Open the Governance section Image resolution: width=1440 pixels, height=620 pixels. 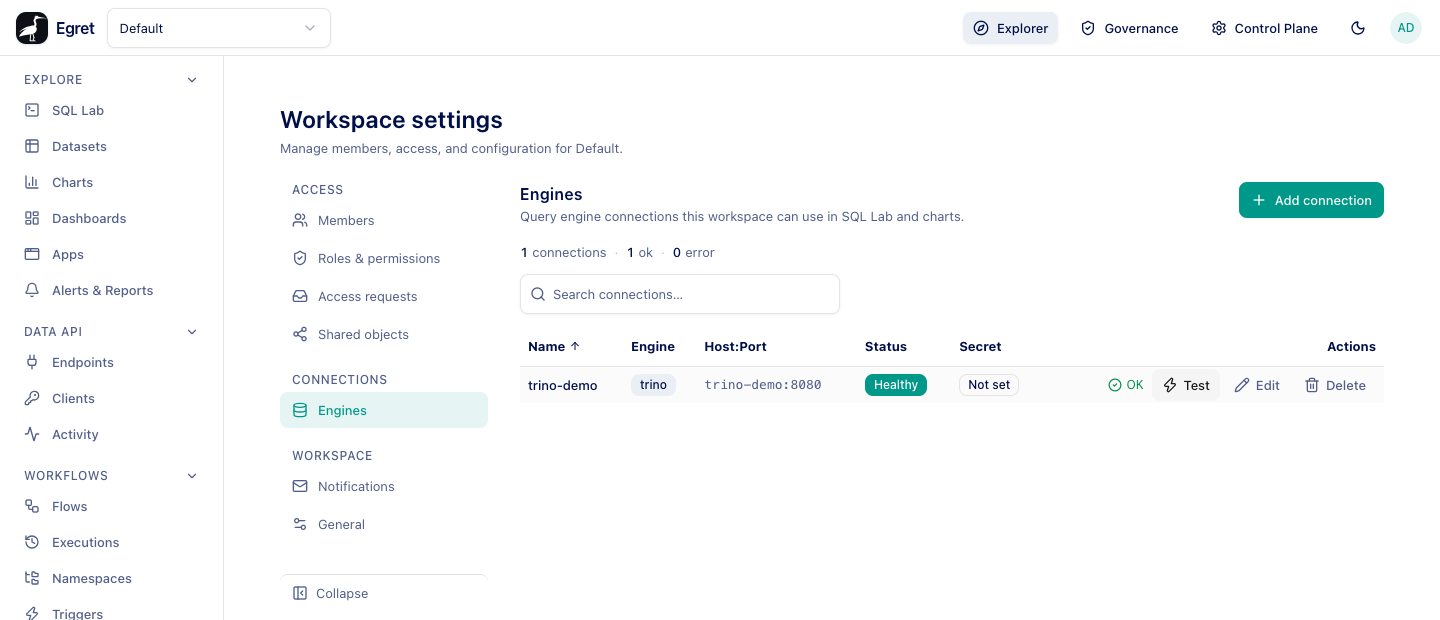coord(1129,28)
